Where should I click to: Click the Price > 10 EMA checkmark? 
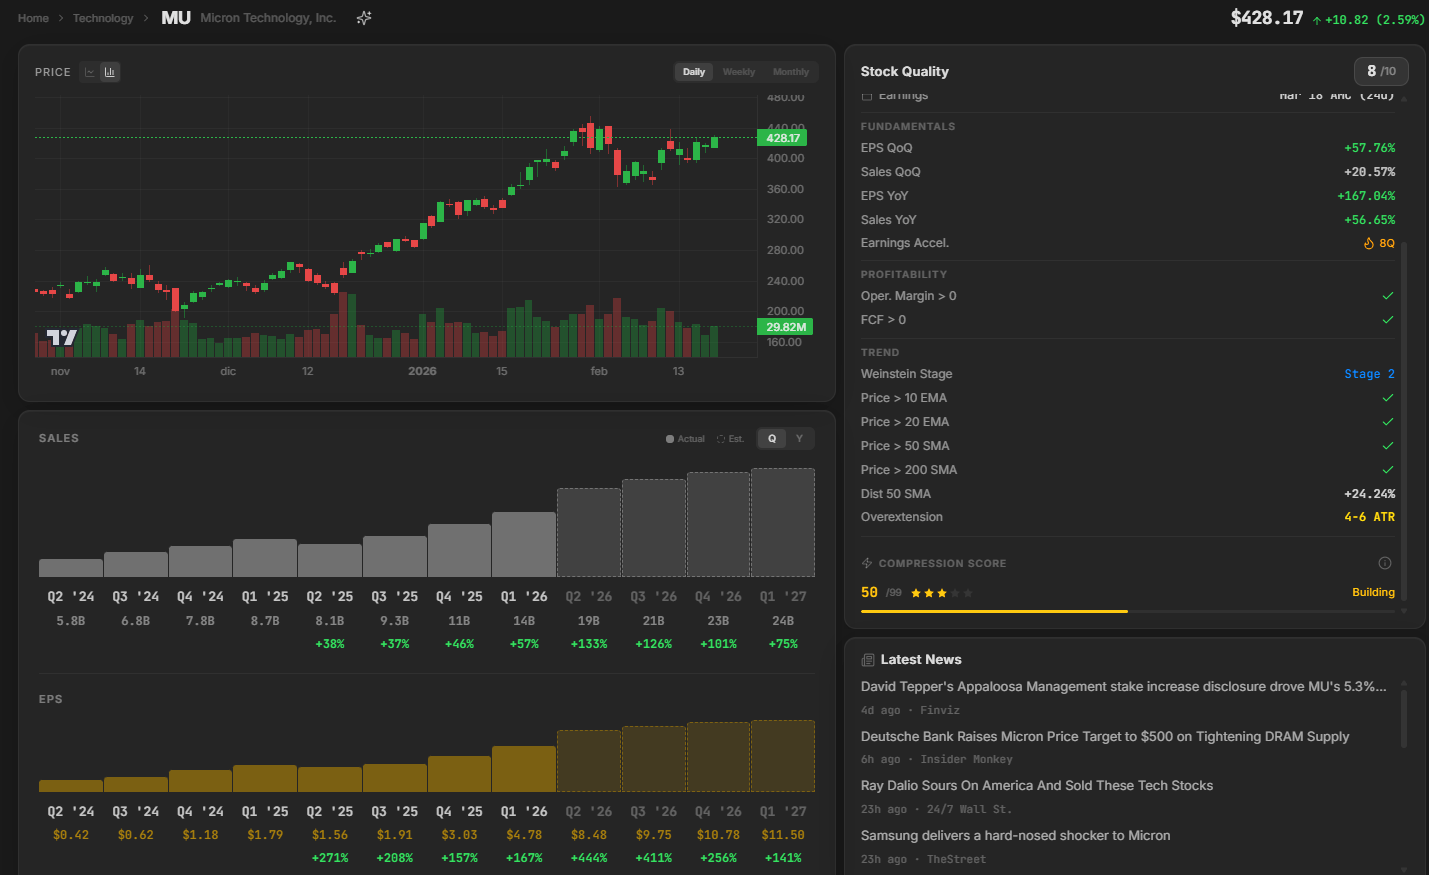tap(1388, 398)
